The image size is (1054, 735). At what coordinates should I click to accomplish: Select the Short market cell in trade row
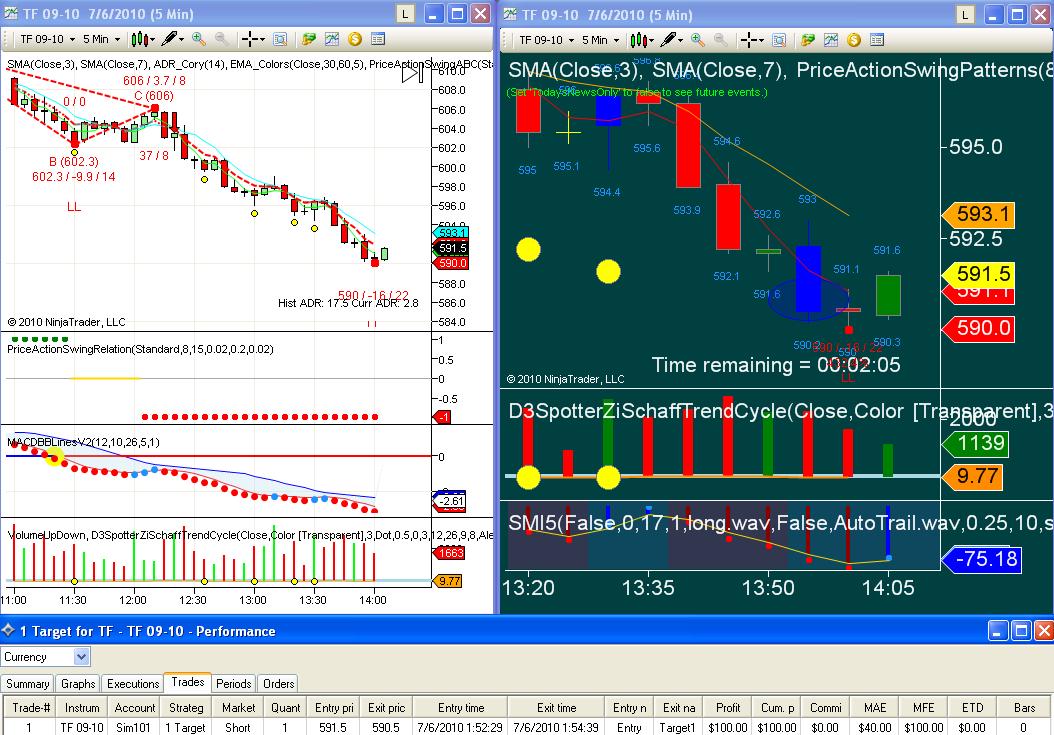[238, 727]
